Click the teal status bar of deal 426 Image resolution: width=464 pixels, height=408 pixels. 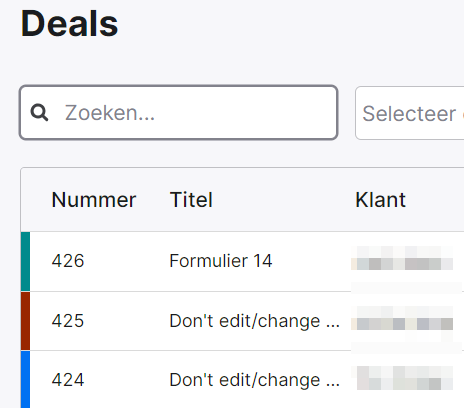[25, 261]
